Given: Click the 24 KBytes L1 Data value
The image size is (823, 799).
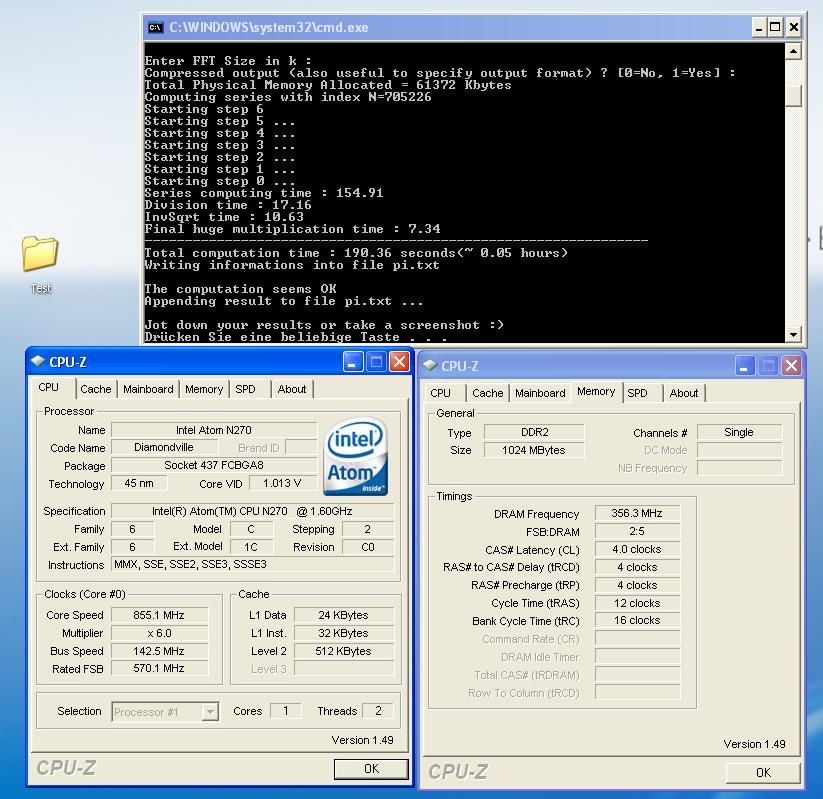Looking at the screenshot, I should (344, 615).
